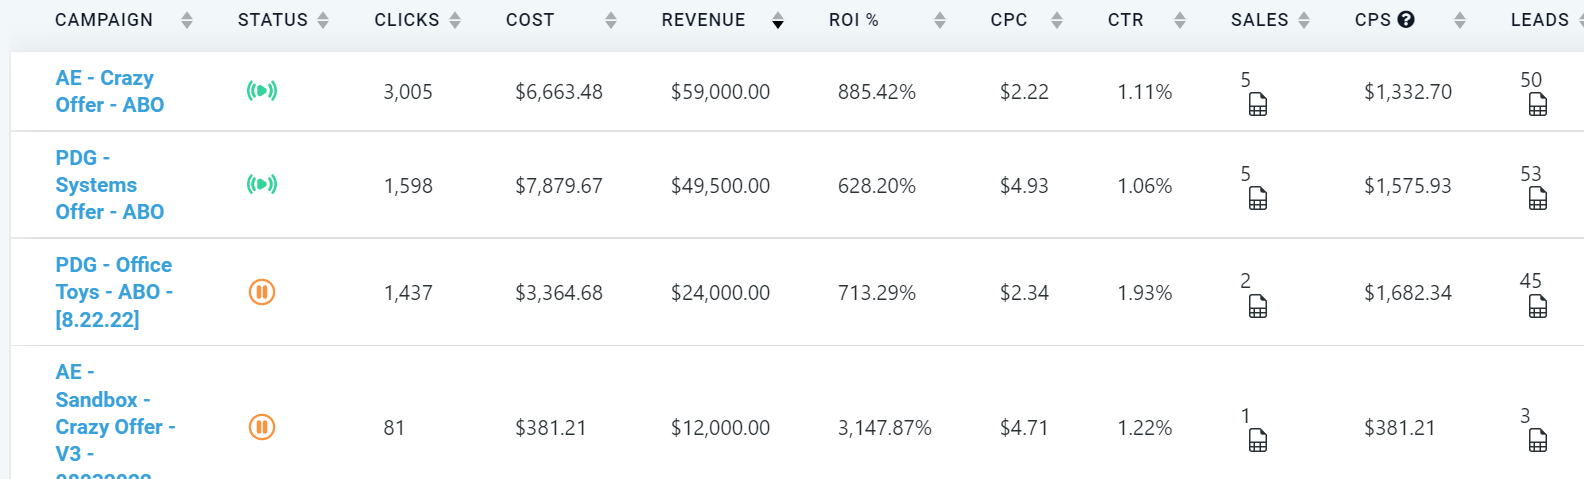Select the CTR value 1.93%
Viewport: 1584px width, 479px height.
click(x=1145, y=293)
